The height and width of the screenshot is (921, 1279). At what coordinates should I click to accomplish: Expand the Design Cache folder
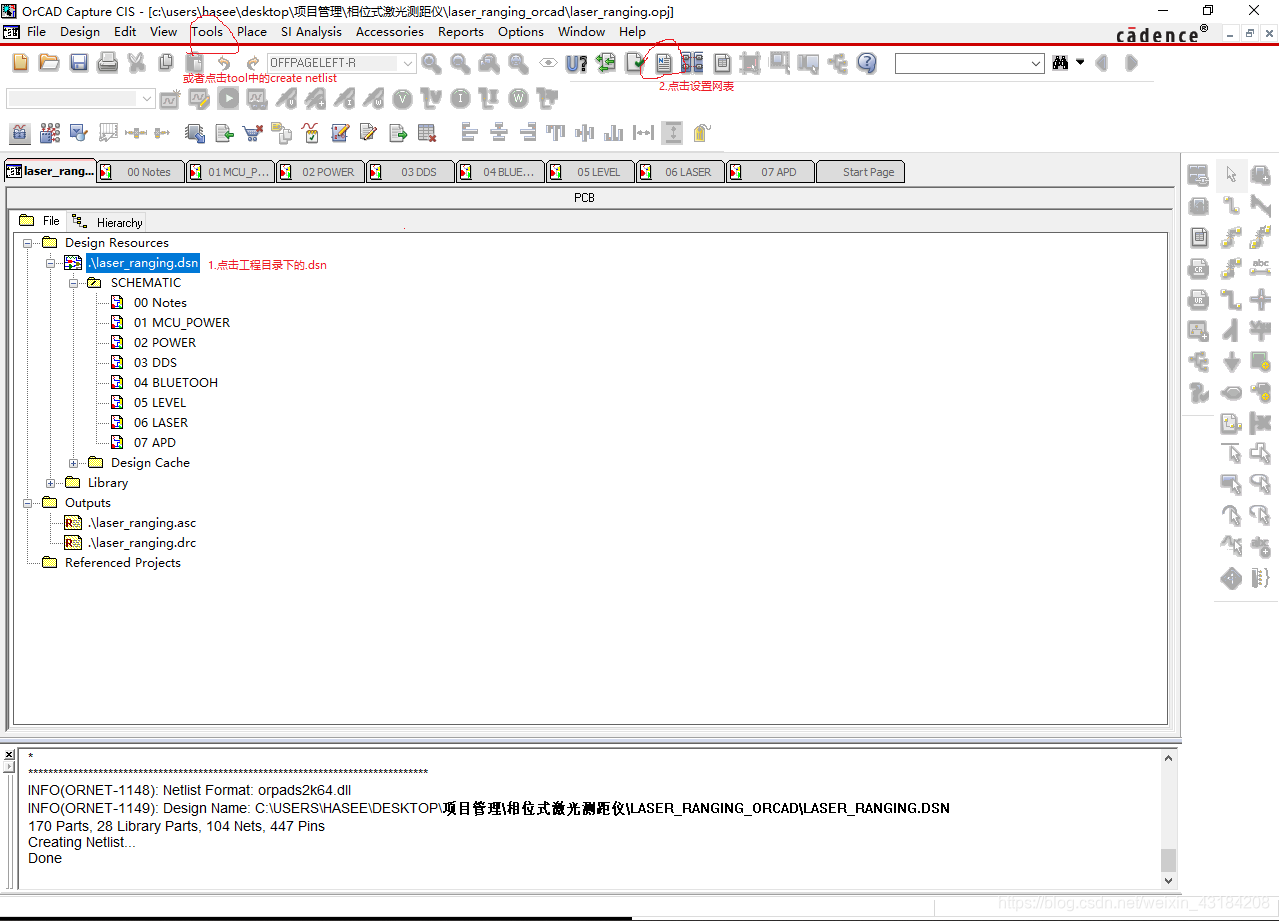tap(73, 462)
